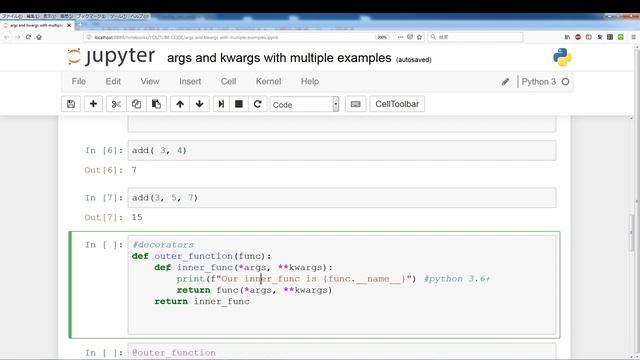The height and width of the screenshot is (360, 640).
Task: Move selected cell down arrow
Action: (x=200, y=104)
